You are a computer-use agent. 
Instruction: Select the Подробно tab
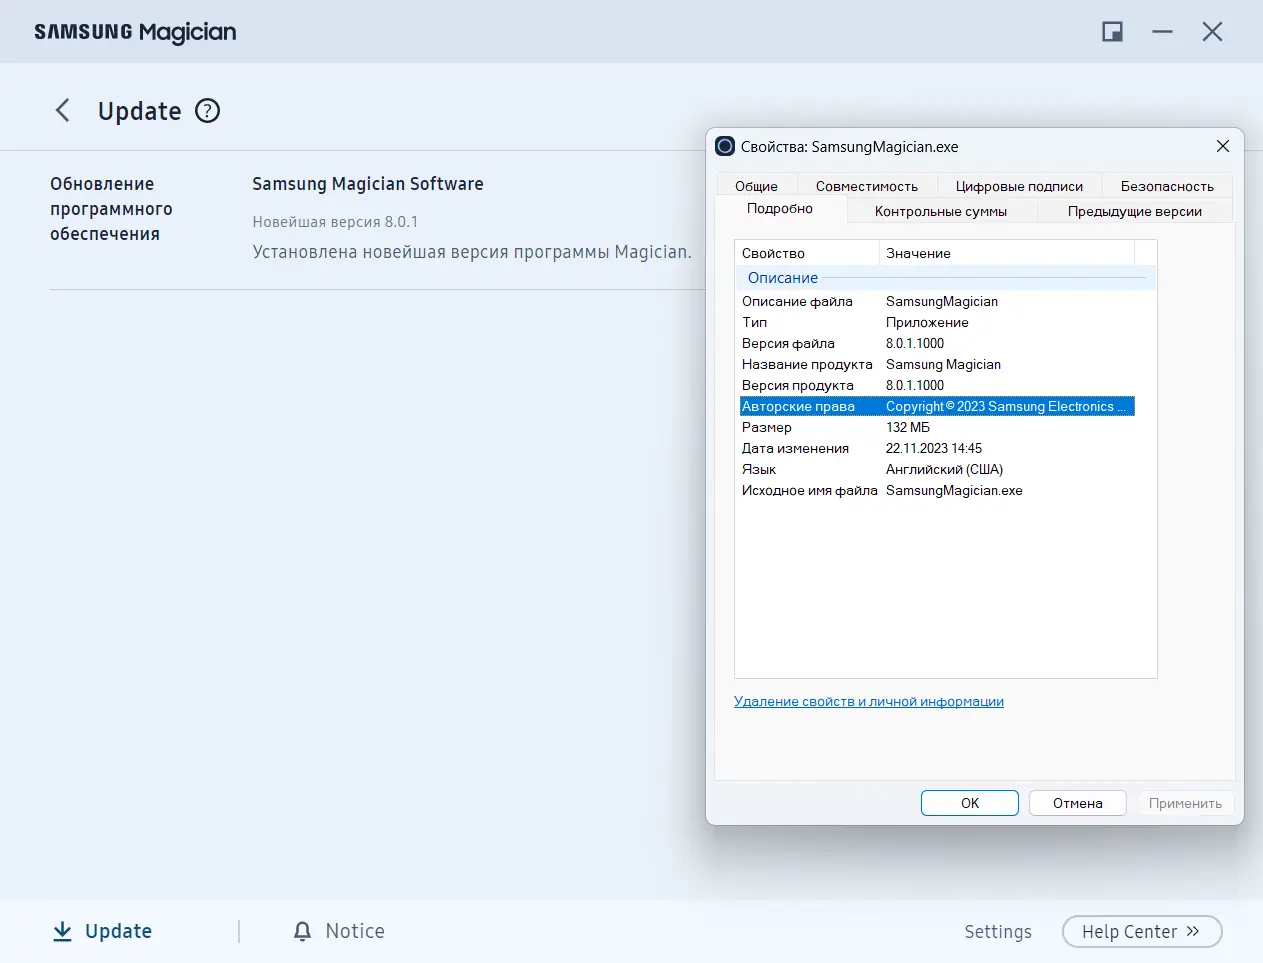(780, 209)
